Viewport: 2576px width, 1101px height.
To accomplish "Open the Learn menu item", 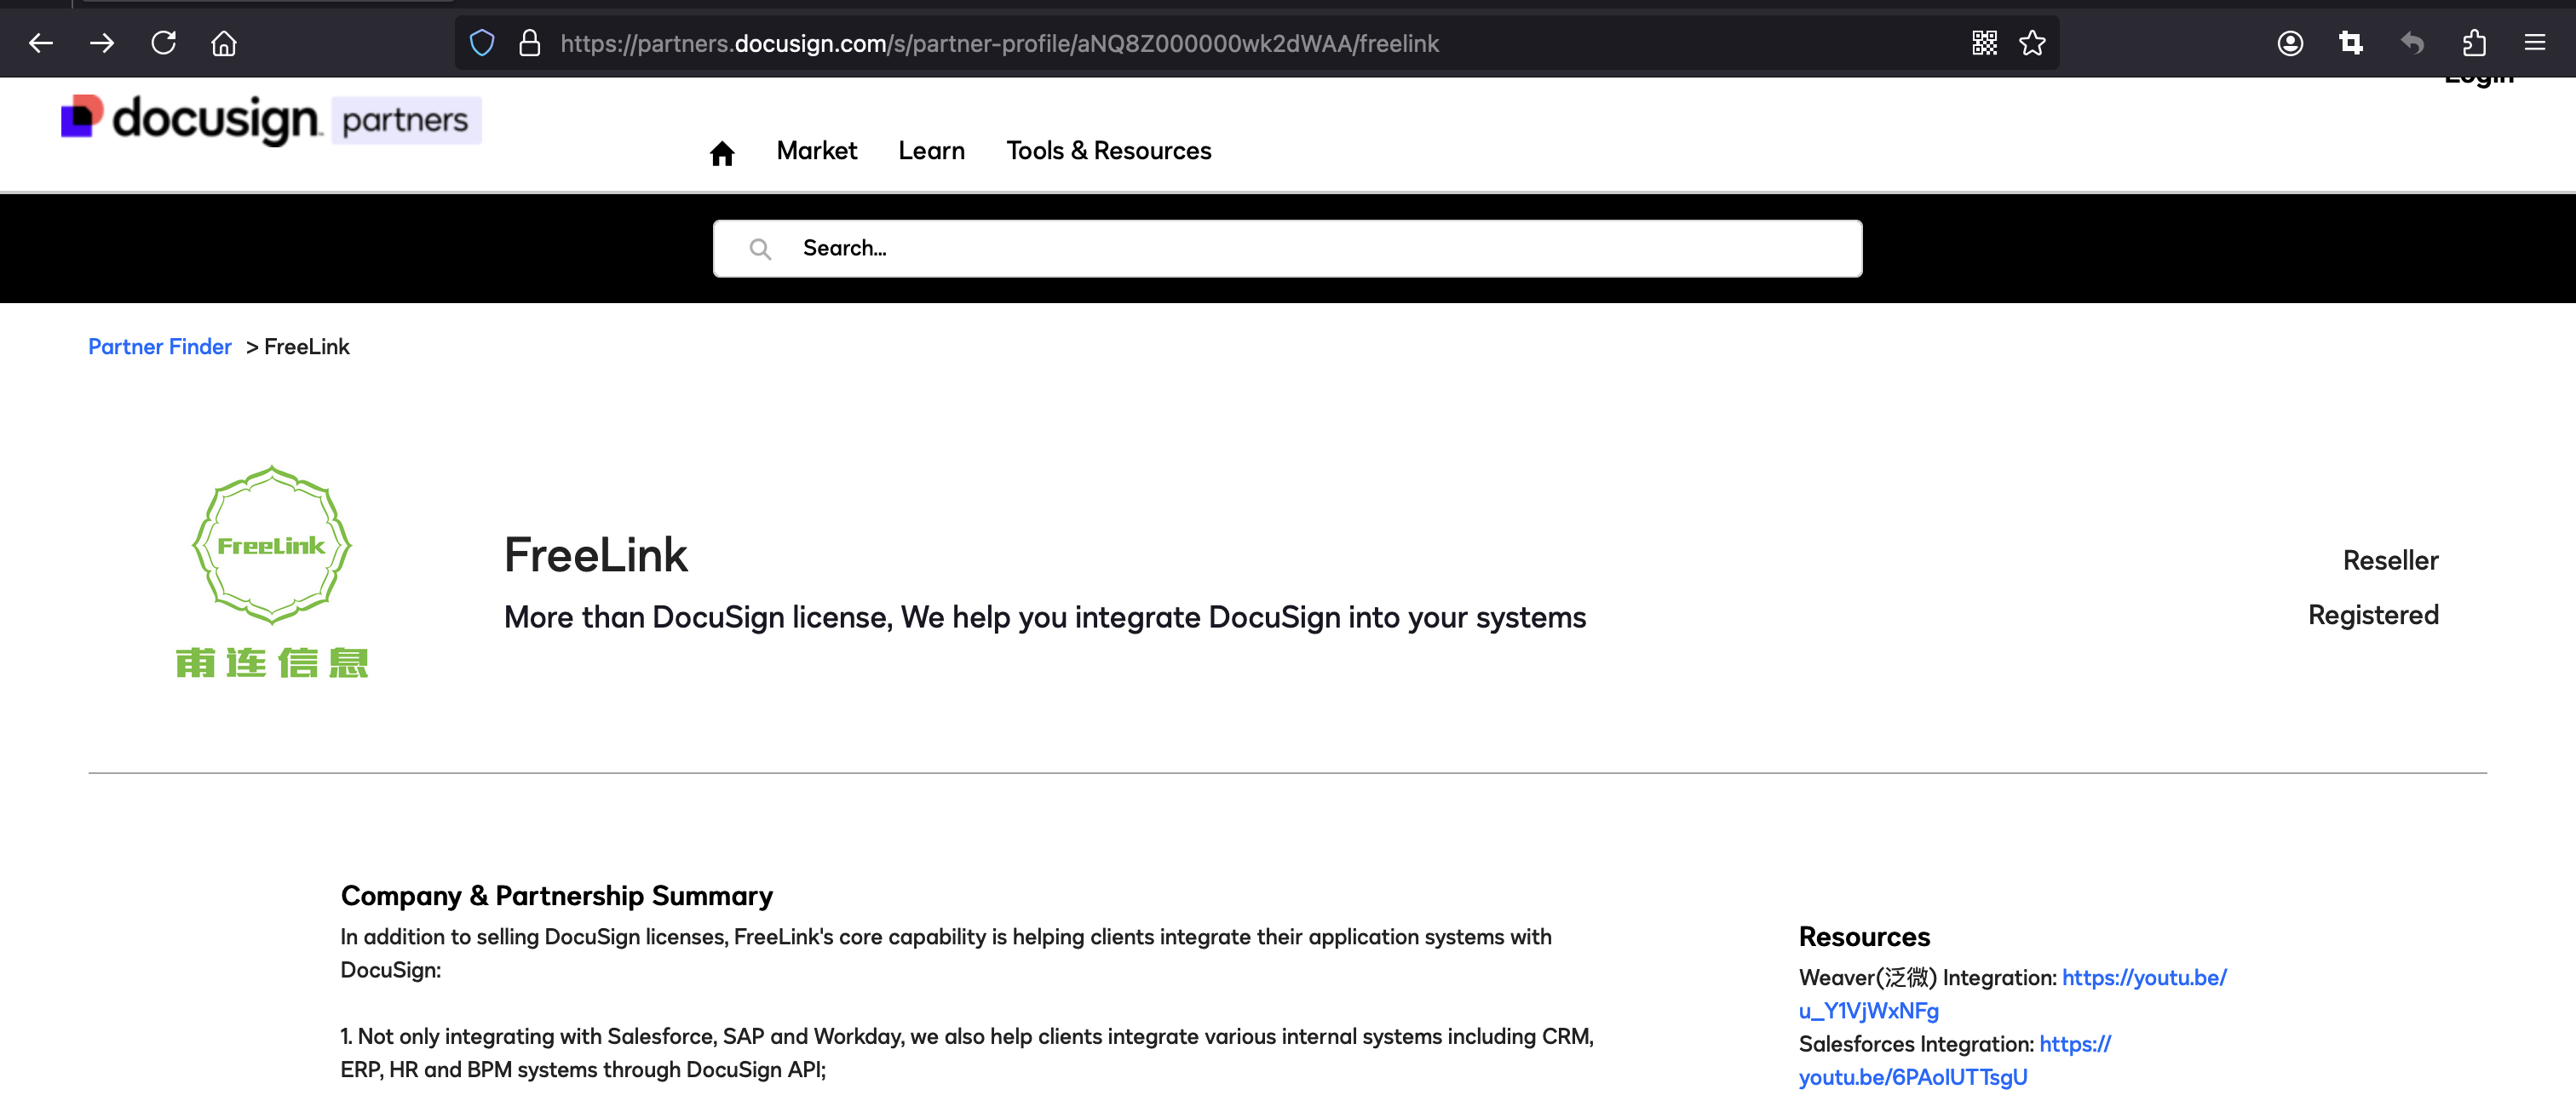I will pos(931,151).
